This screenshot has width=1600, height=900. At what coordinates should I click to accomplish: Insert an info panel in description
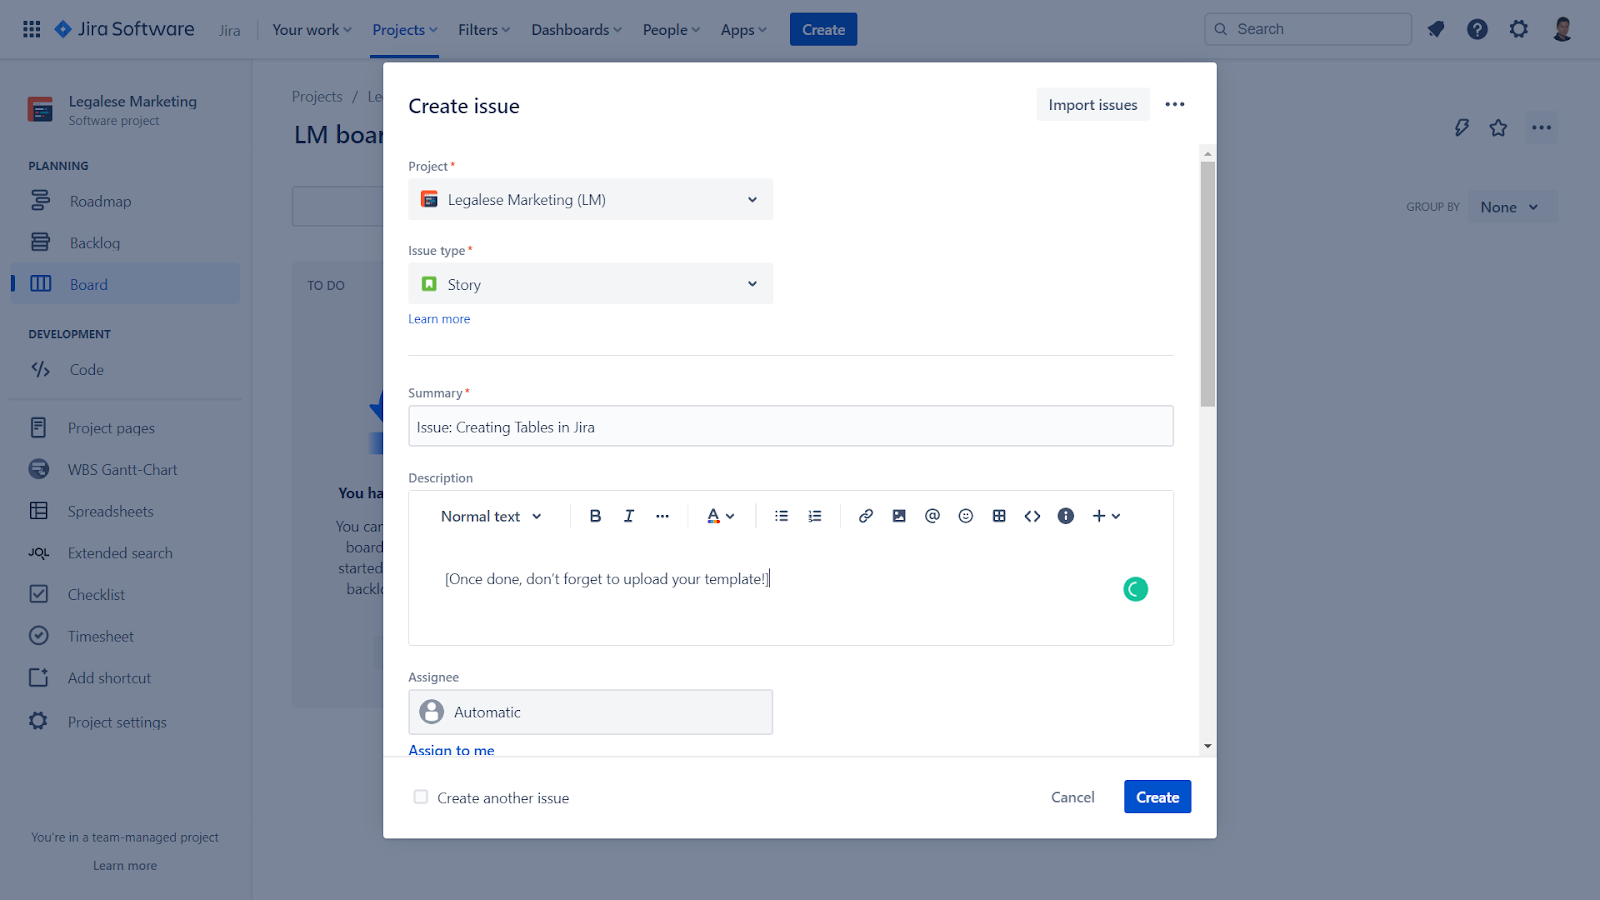tap(1066, 516)
